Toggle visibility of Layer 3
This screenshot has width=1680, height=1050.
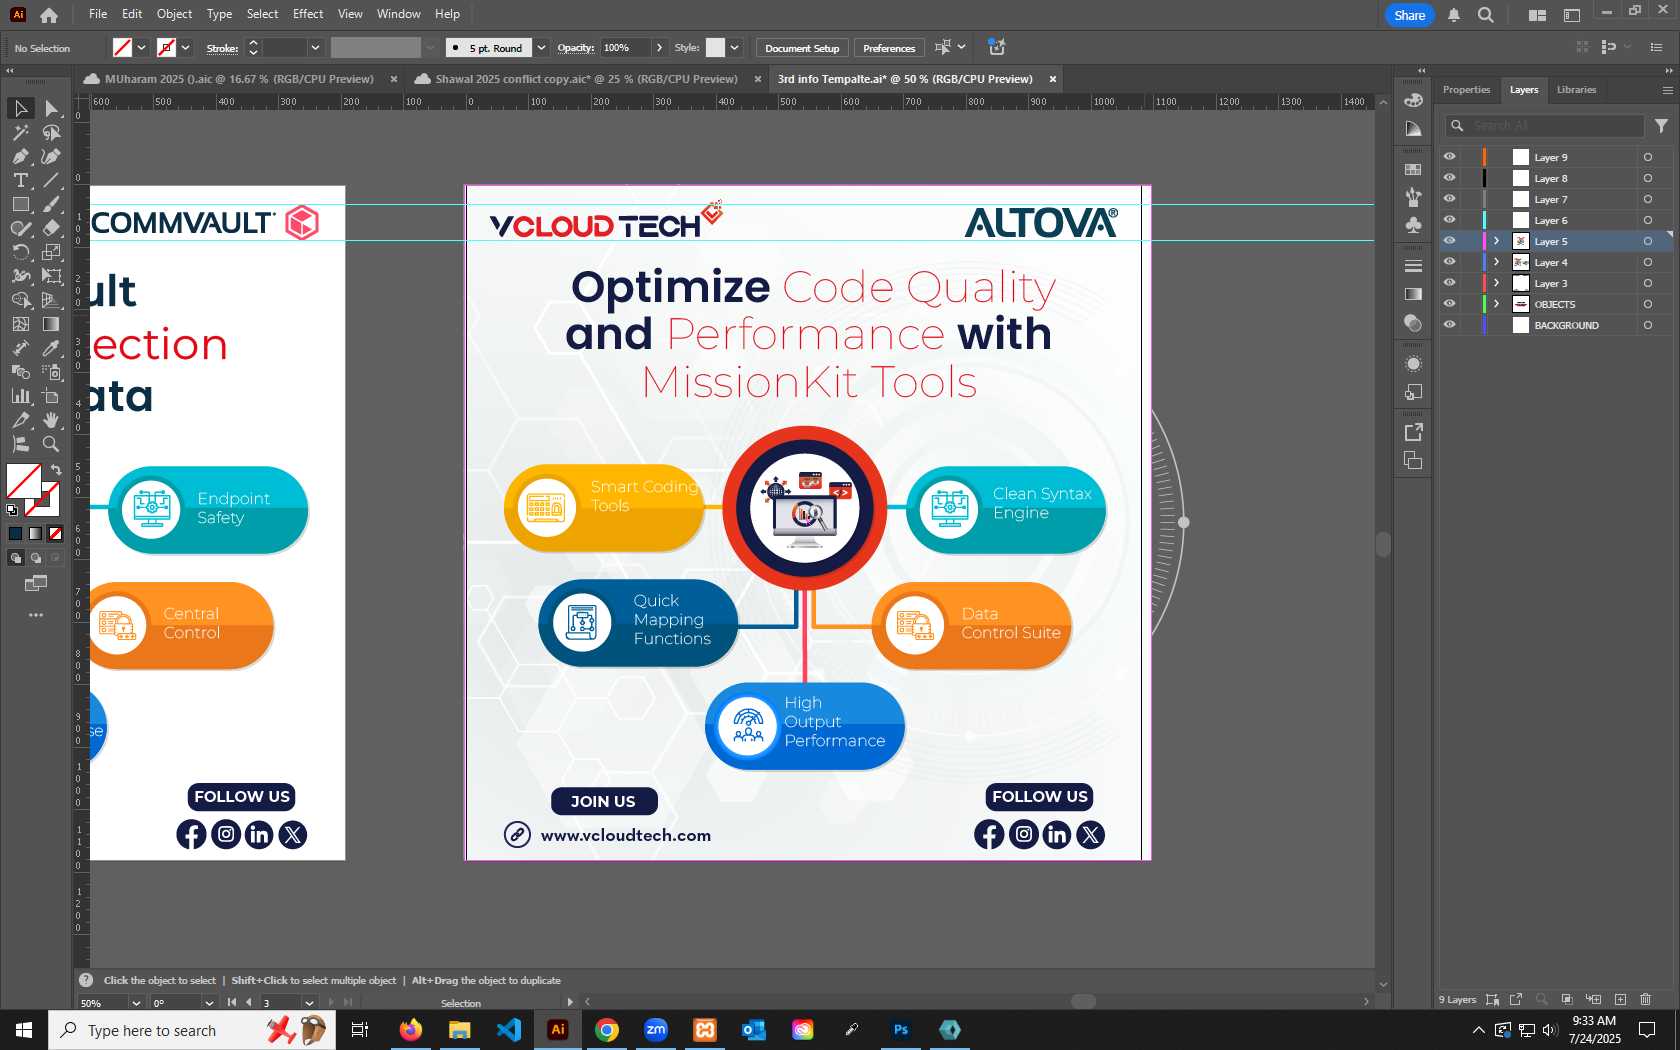(x=1449, y=283)
